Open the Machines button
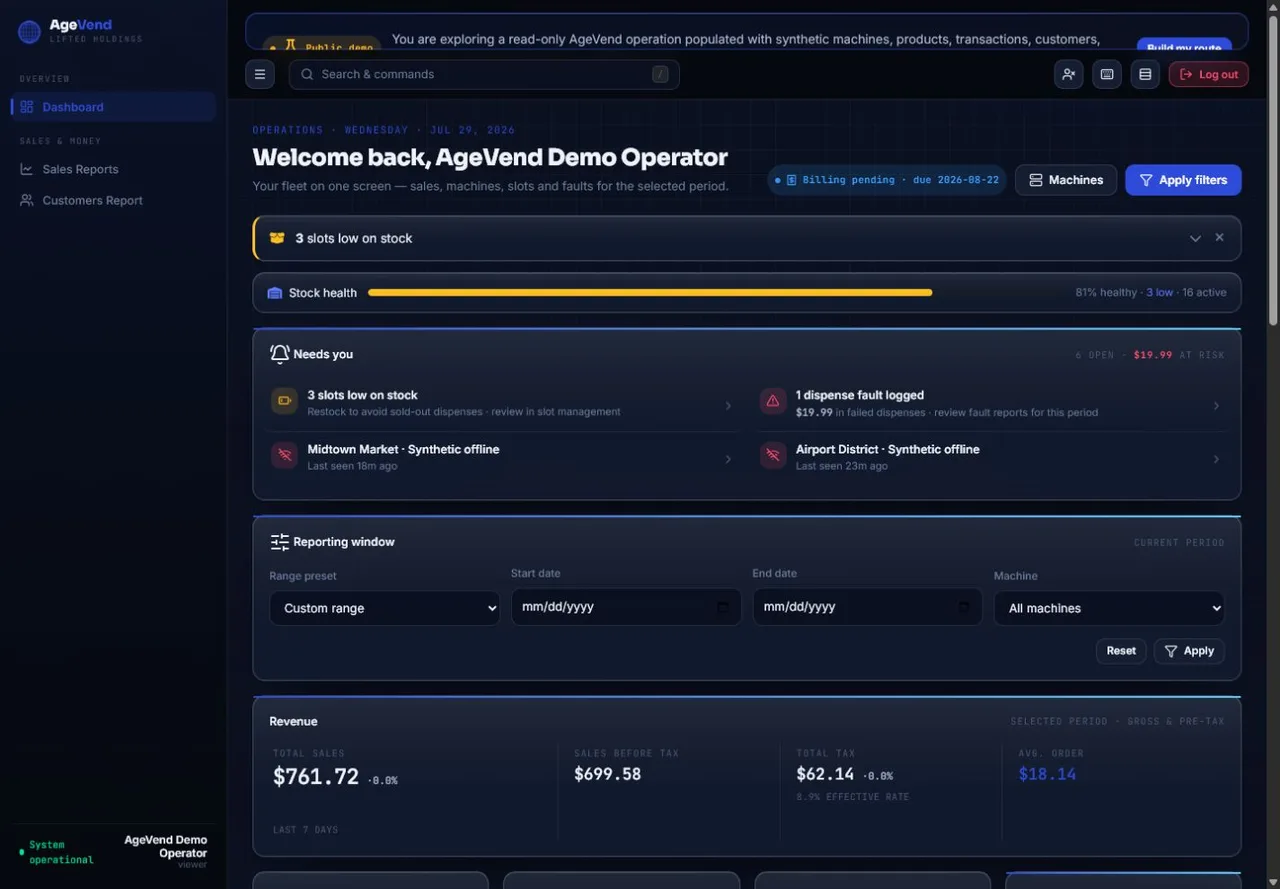Screen dimensions: 1280x889 click(x=1066, y=180)
